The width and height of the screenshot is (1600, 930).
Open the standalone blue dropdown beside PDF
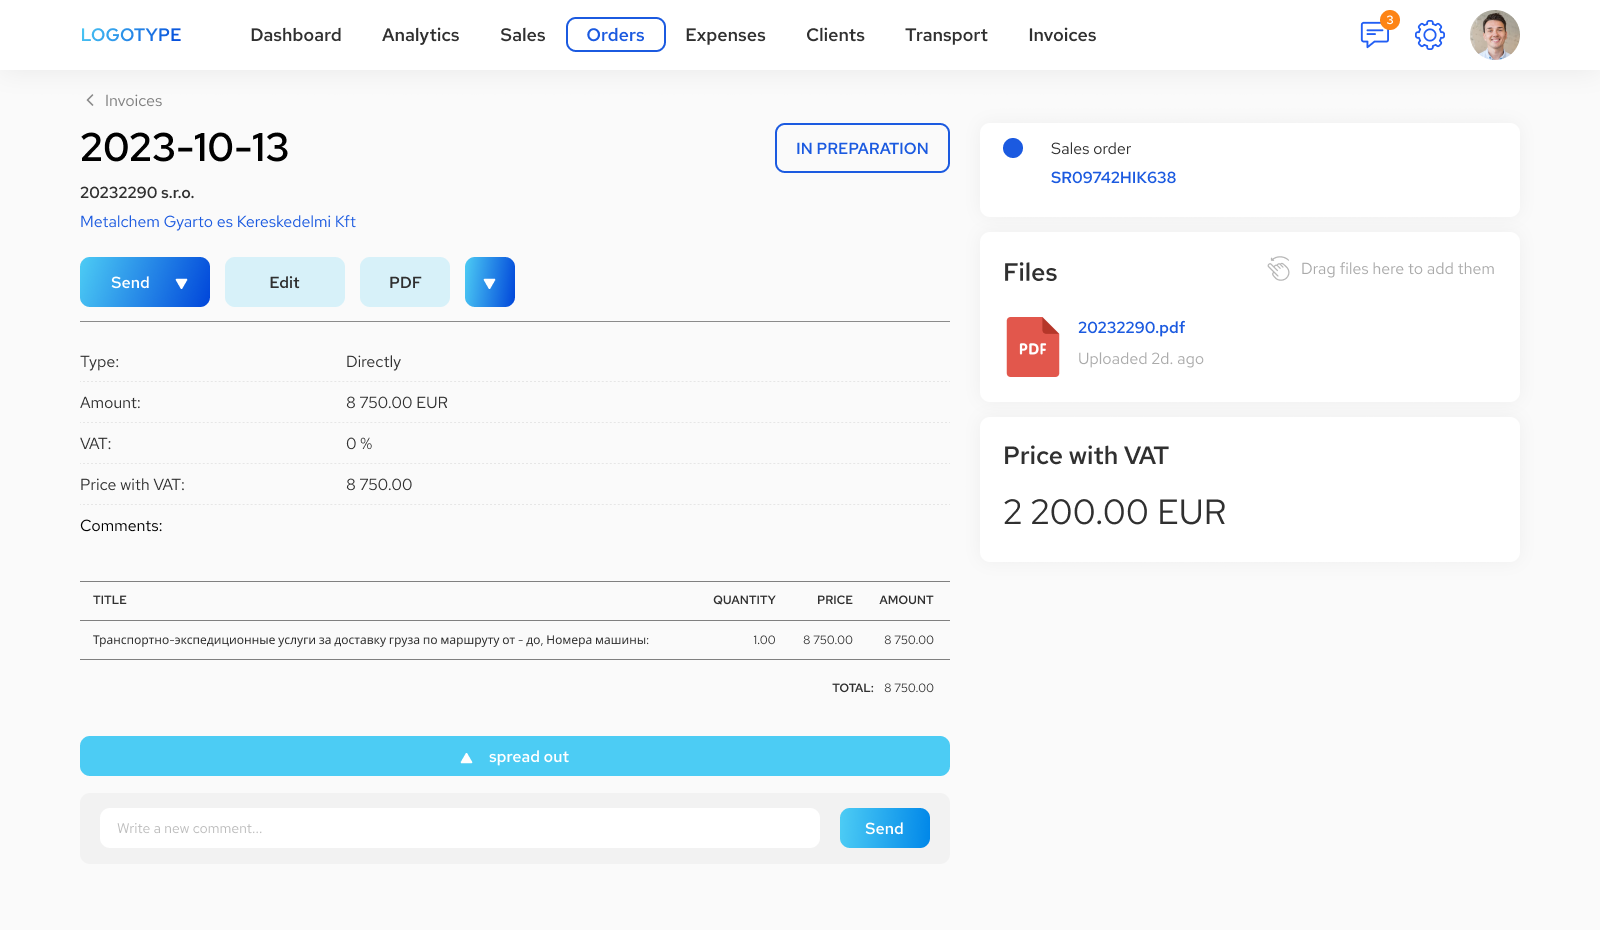click(x=489, y=282)
